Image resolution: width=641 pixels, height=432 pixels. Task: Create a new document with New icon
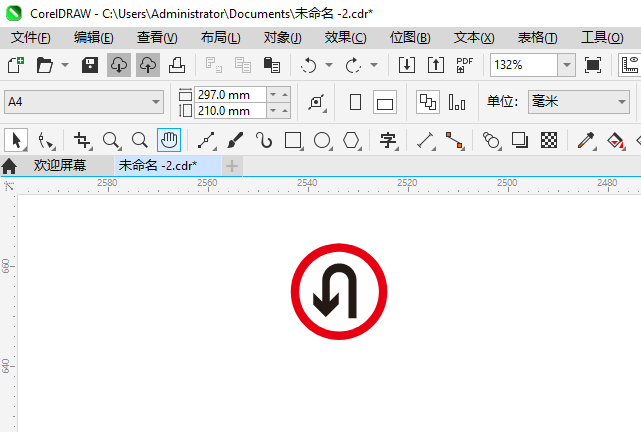pyautogui.click(x=16, y=65)
